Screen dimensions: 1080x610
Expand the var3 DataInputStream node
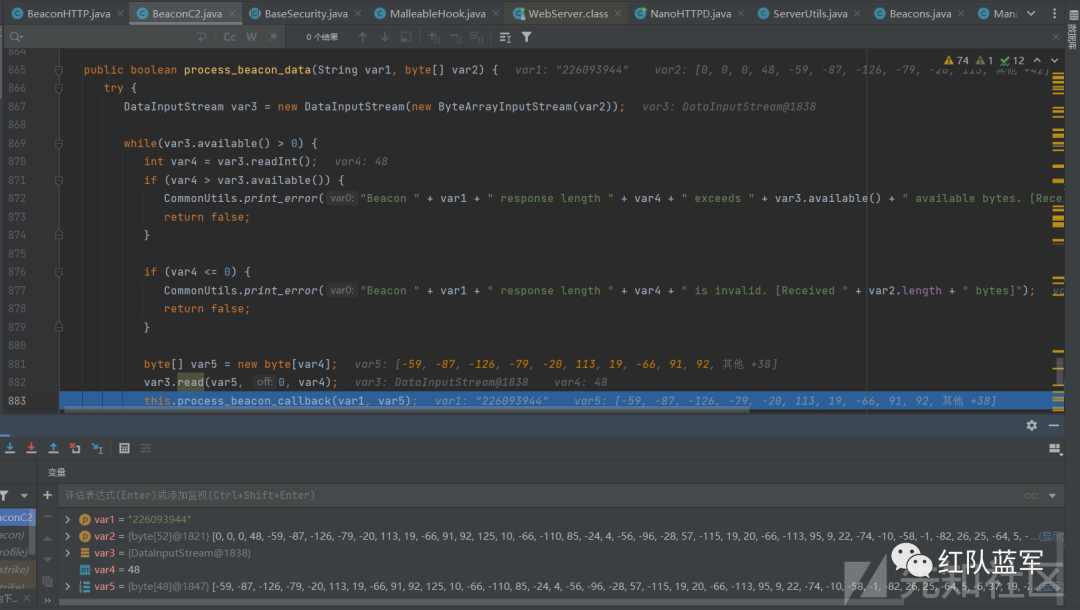coord(68,553)
